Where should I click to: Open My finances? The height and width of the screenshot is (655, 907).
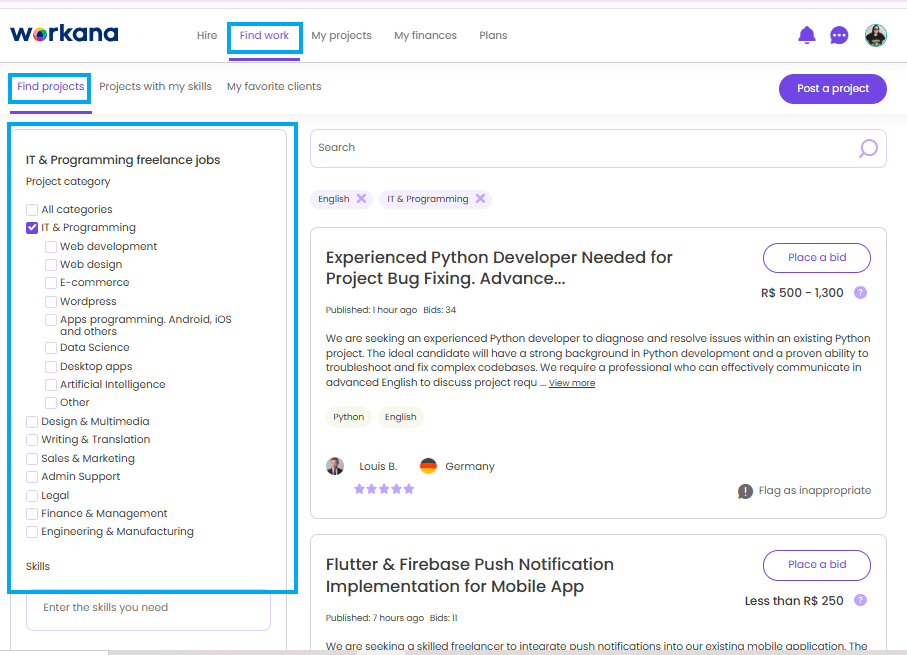pos(425,35)
